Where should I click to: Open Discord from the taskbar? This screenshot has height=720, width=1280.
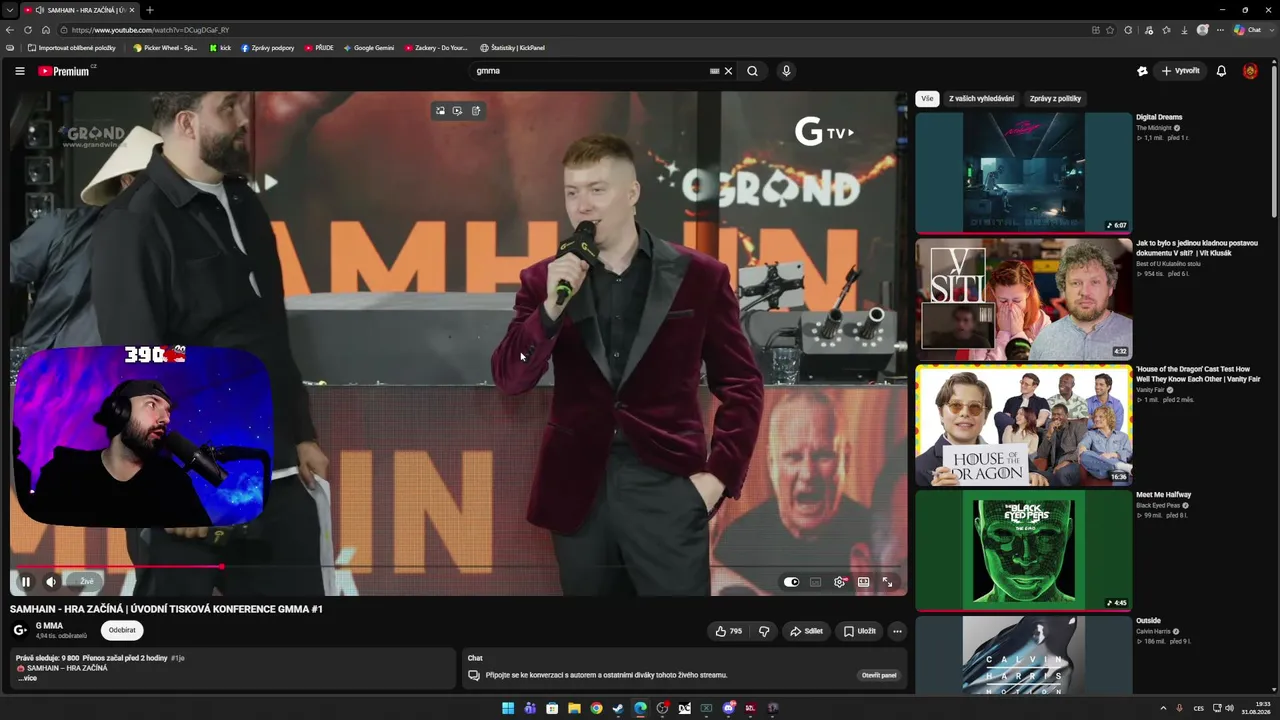pos(729,708)
